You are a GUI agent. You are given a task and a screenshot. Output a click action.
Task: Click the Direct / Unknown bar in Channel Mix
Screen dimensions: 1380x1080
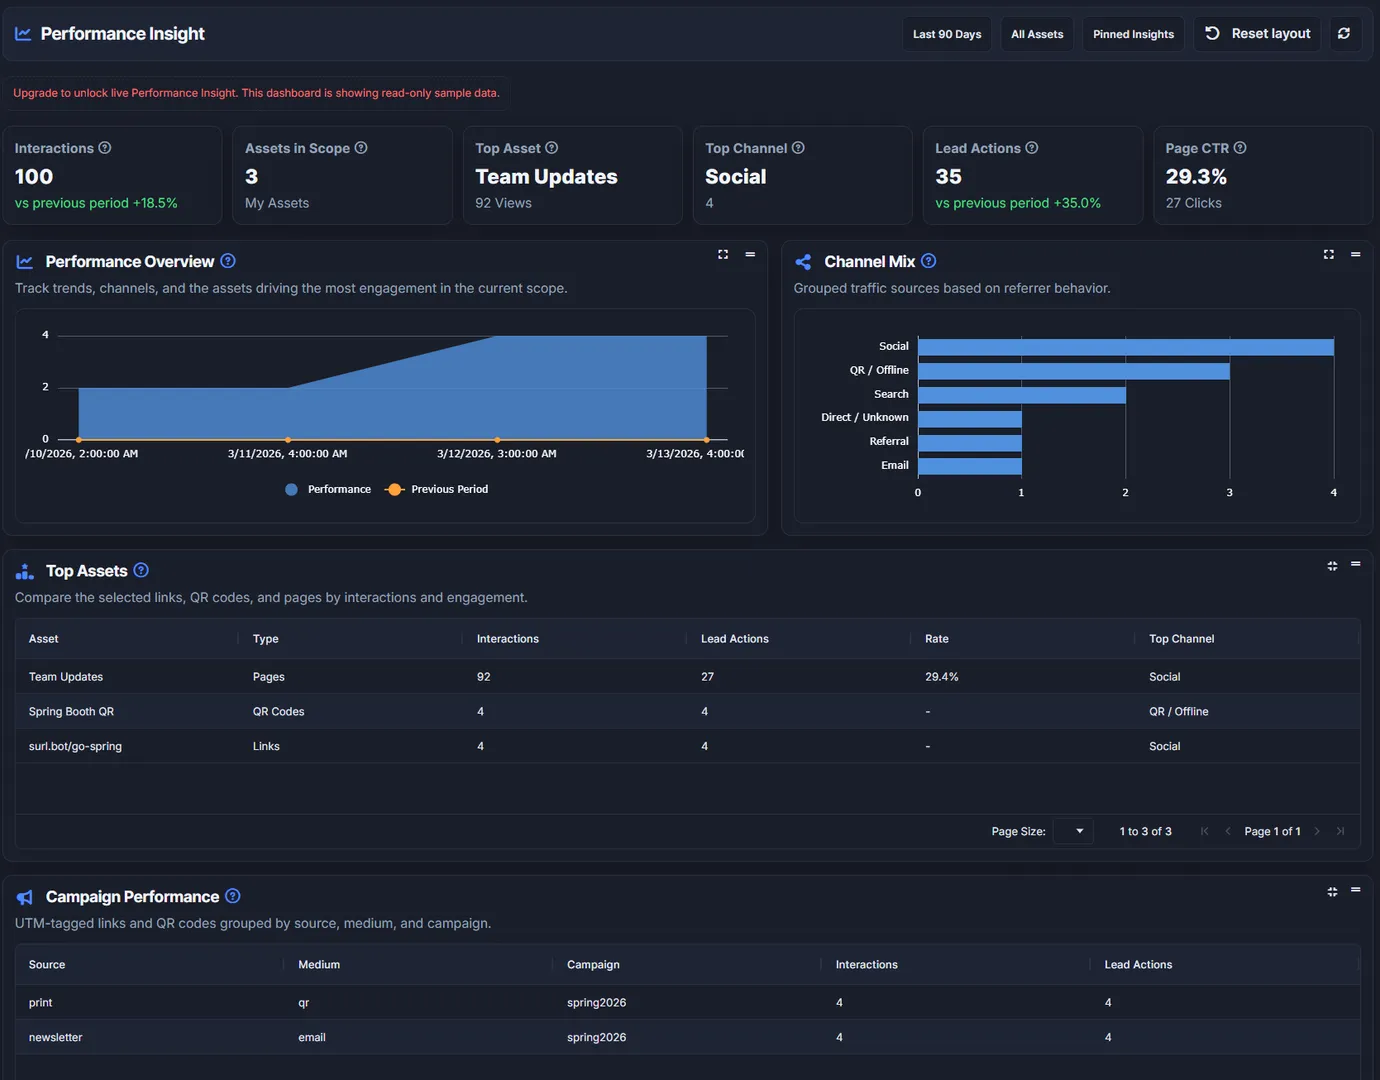970,418
